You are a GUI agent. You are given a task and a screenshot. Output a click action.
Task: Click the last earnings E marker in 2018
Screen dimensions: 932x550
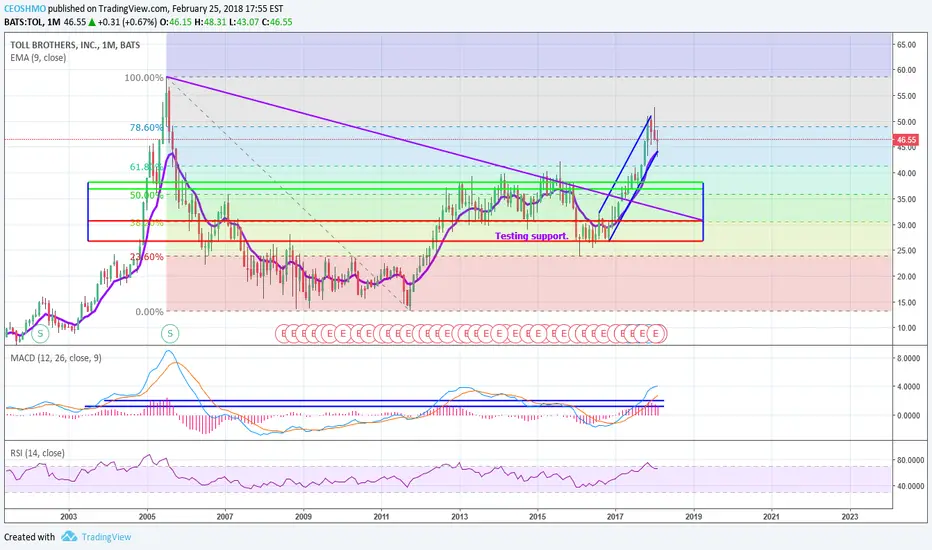(x=656, y=334)
